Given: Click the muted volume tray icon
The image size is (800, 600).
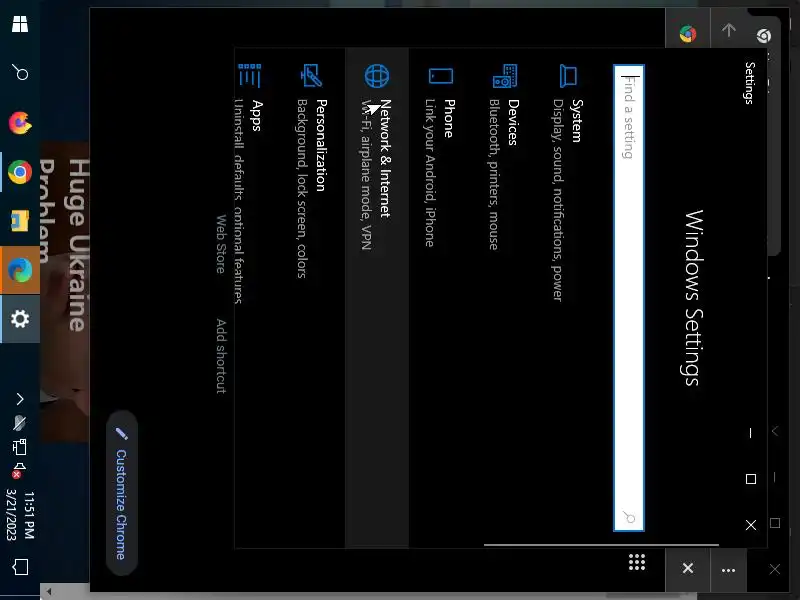Looking at the screenshot, I should pos(19,470).
